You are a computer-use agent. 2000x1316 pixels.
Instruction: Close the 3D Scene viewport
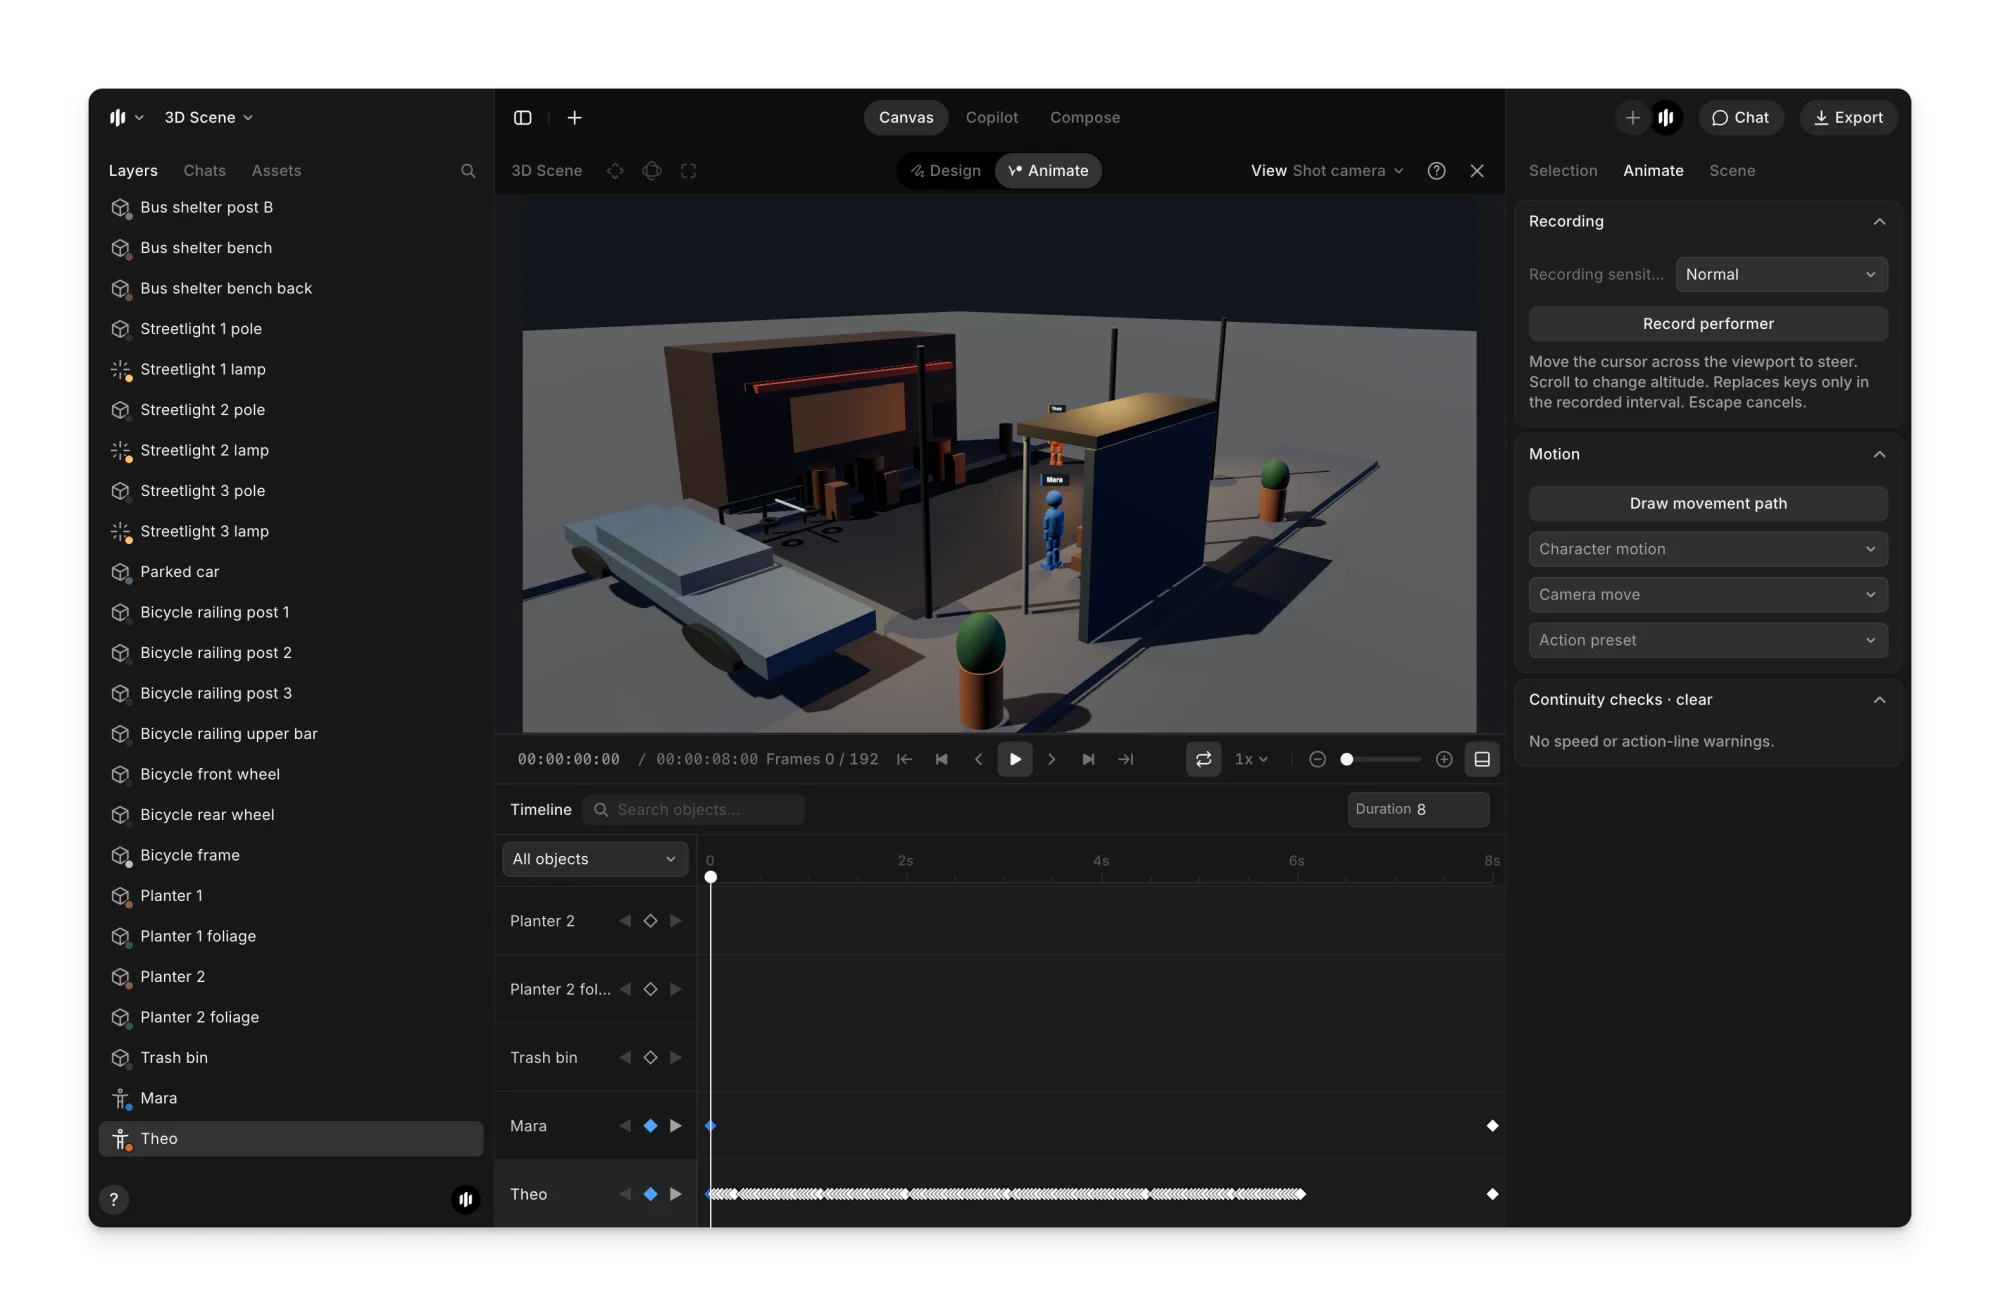tap(1477, 171)
